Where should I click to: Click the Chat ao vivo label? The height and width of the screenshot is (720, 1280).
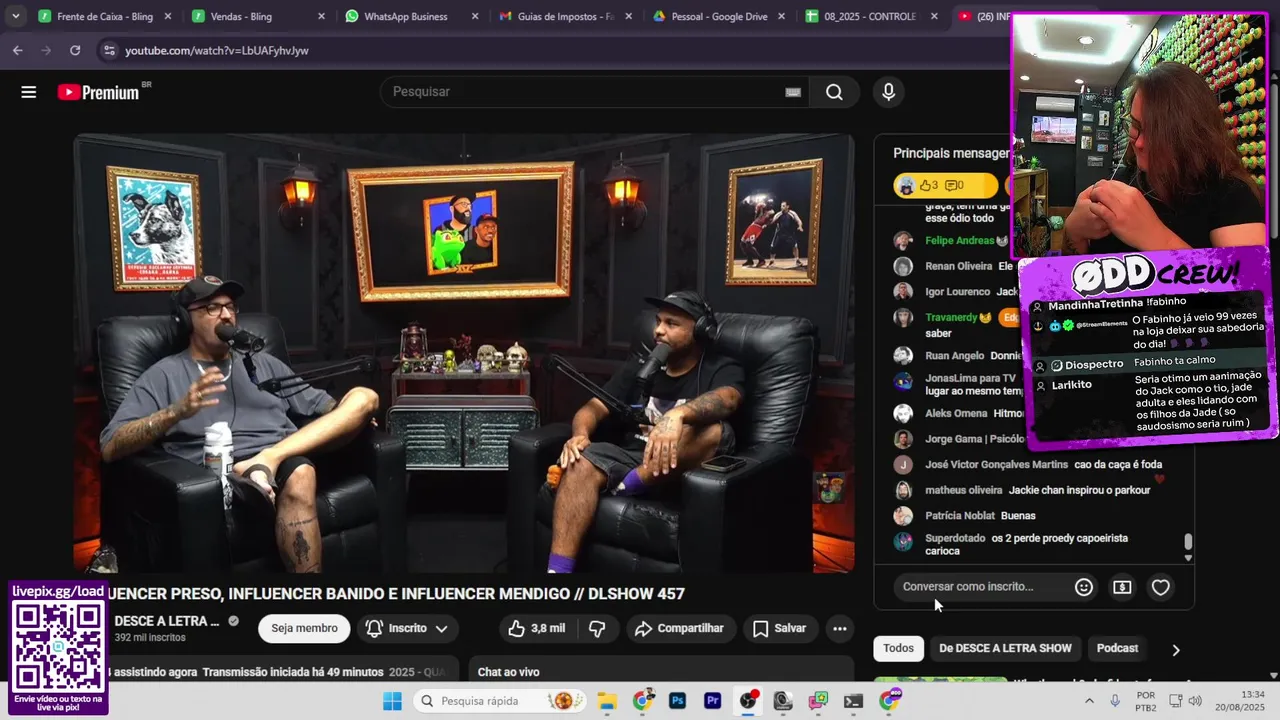(x=508, y=672)
